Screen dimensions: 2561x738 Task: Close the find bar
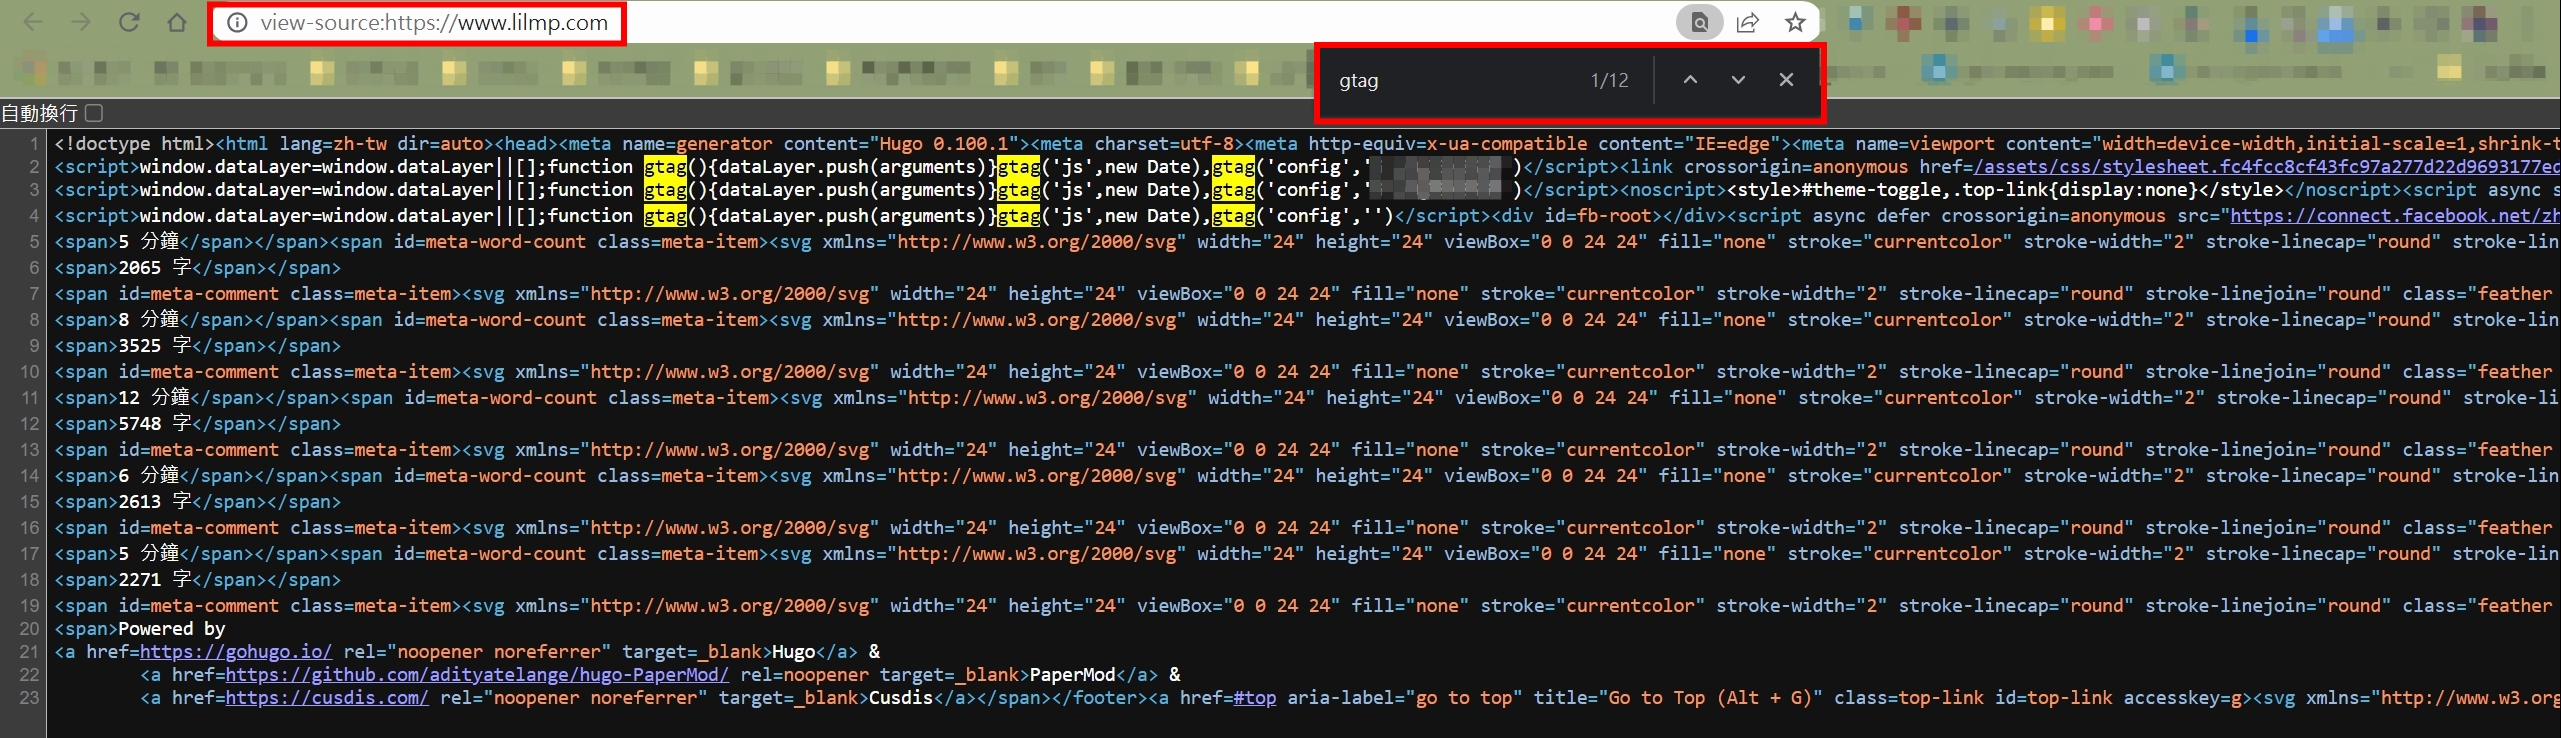[x=1786, y=80]
